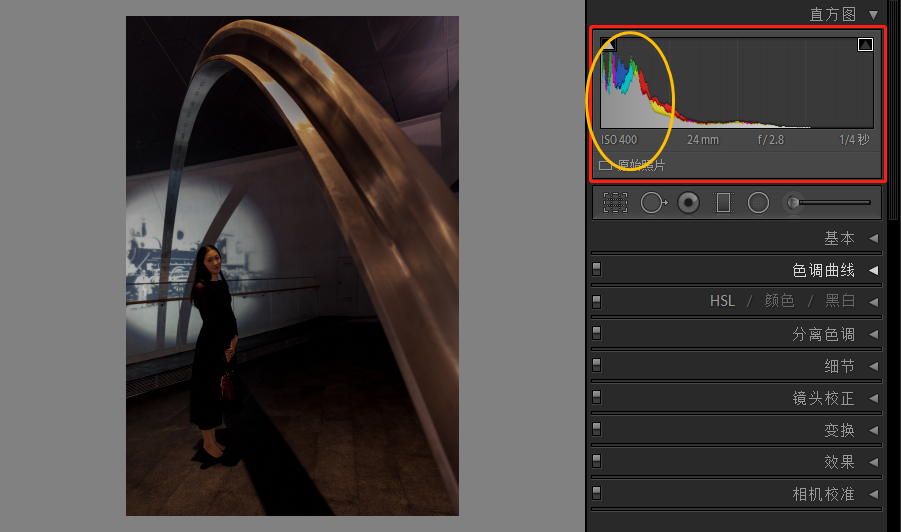The image size is (901, 532).
Task: Toggle the 色调曲线 panel on/off switch
Action: [x=597, y=268]
